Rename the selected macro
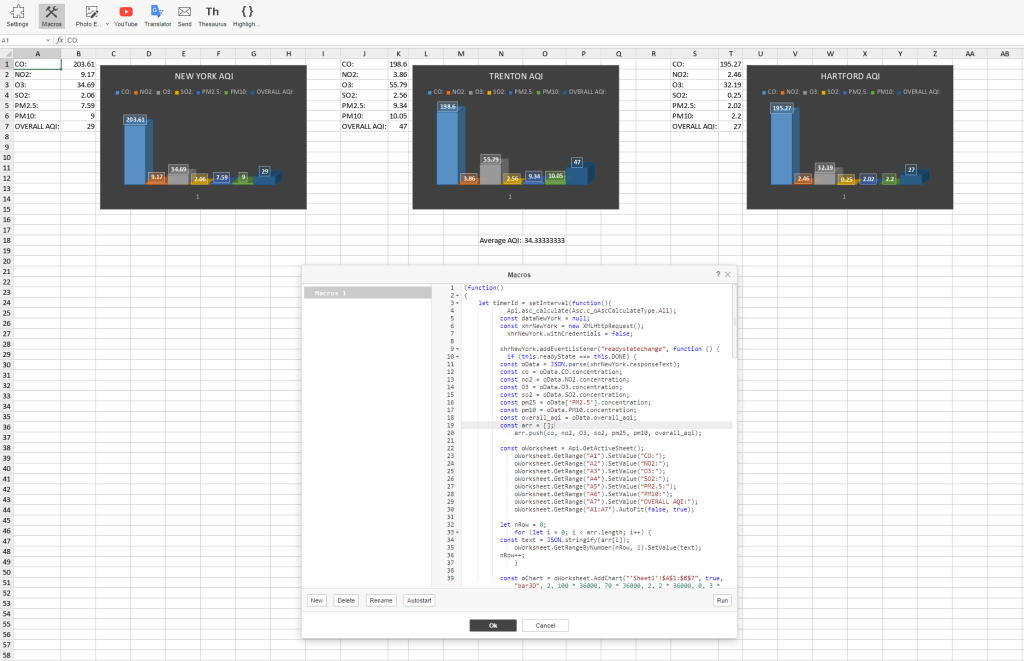1024x661 pixels. click(380, 600)
